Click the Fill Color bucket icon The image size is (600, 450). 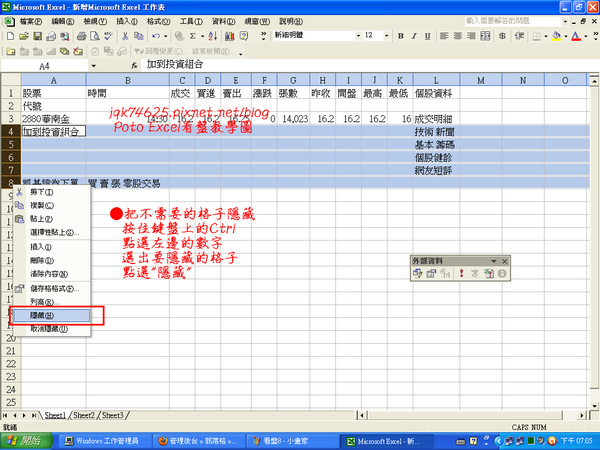pyautogui.click(x=557, y=36)
